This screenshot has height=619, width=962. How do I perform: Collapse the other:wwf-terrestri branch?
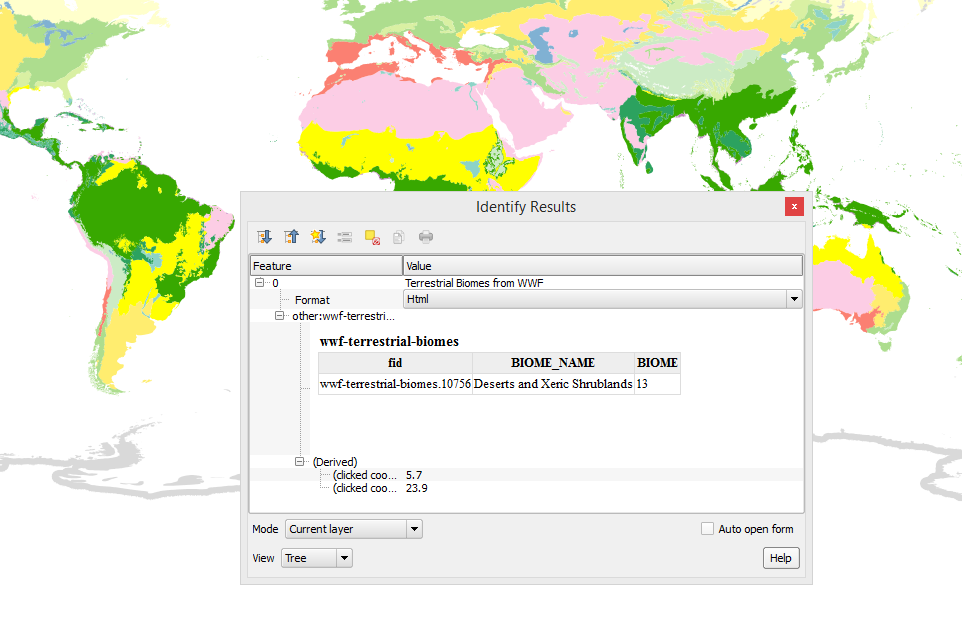click(278, 314)
